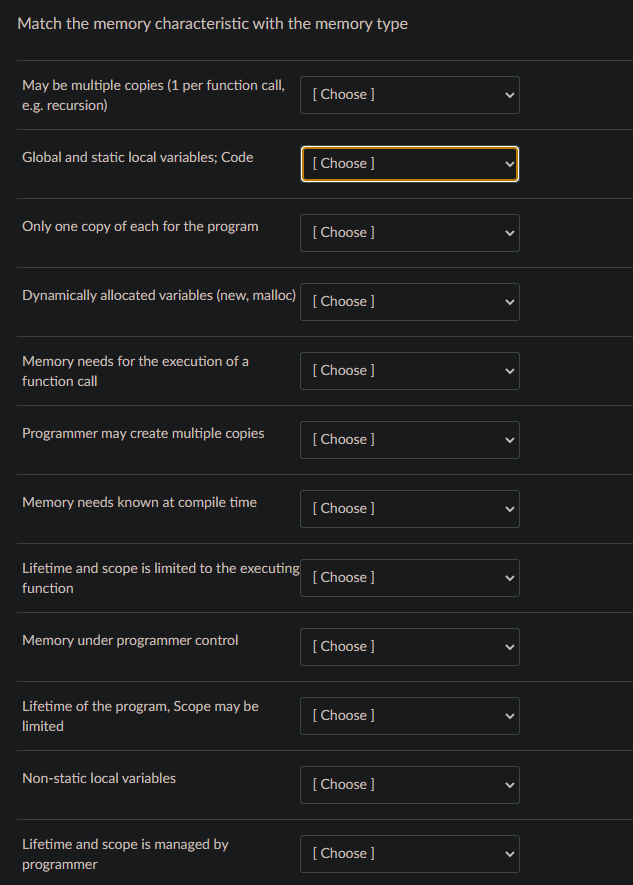Click chevron arrow beside 'Dynamically allocated variables'

tap(509, 302)
